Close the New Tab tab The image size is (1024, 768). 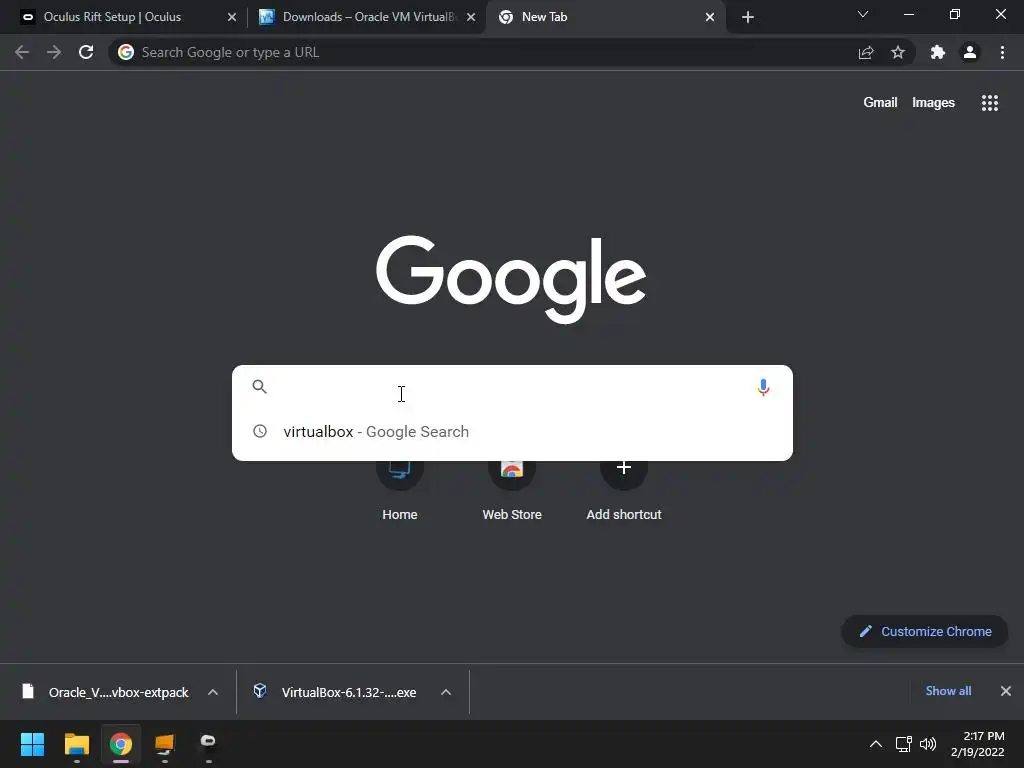710,17
